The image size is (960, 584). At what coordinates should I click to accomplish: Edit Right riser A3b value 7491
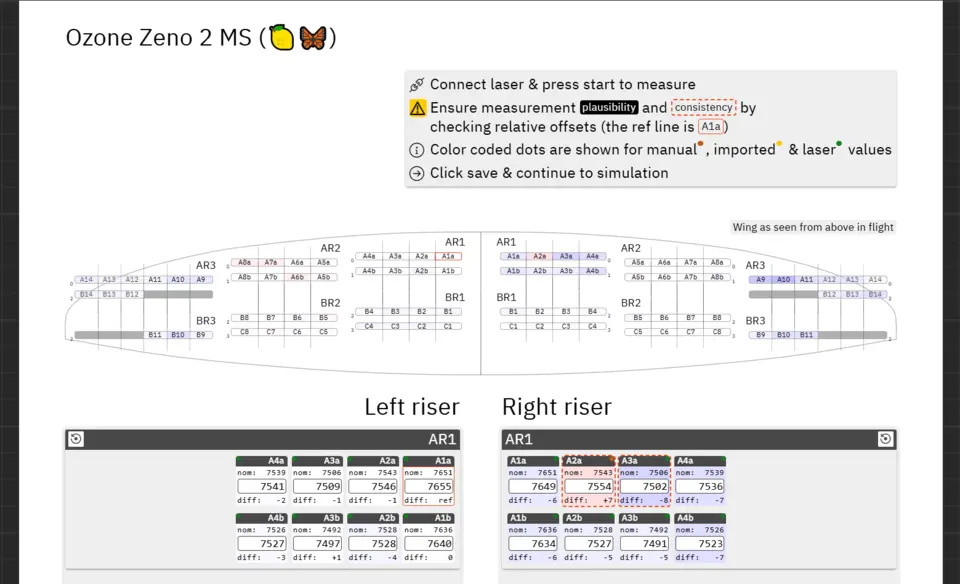644,544
